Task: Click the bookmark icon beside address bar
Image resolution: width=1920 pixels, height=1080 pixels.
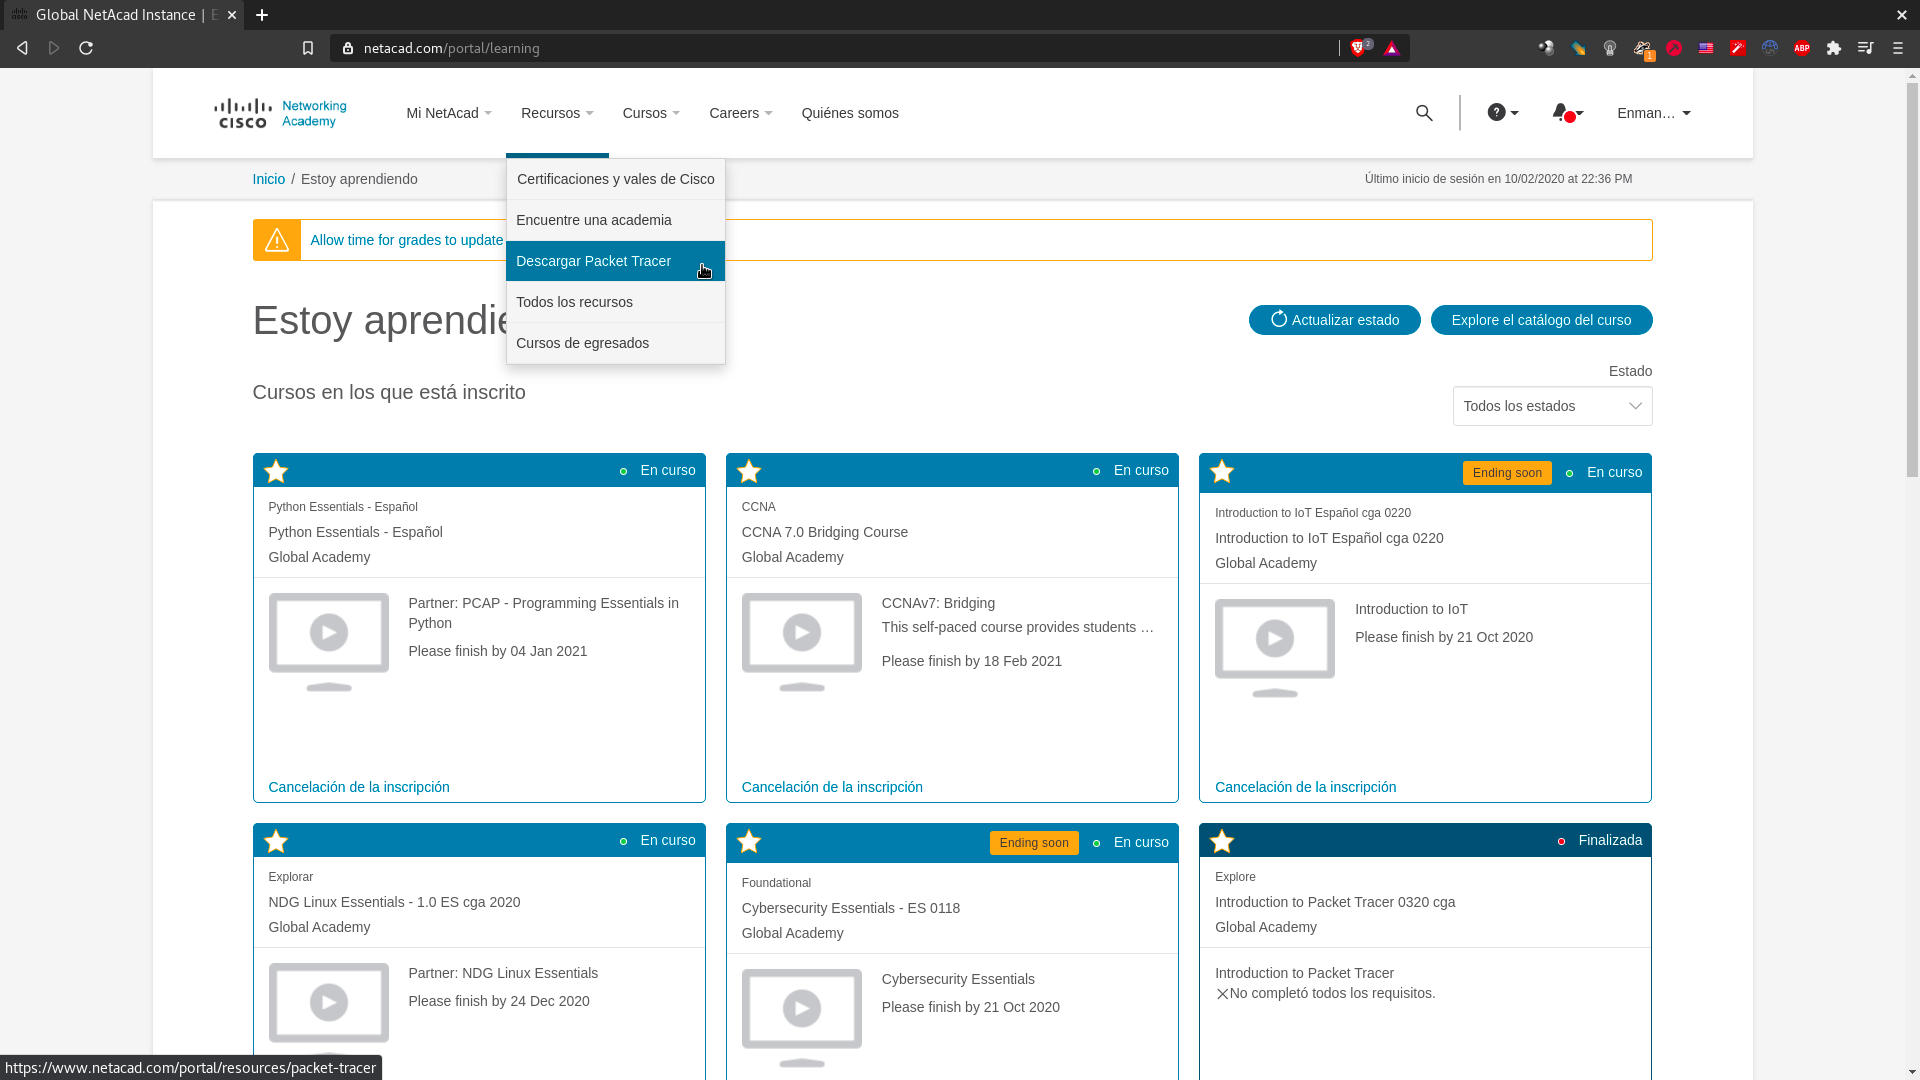Action: click(x=308, y=48)
